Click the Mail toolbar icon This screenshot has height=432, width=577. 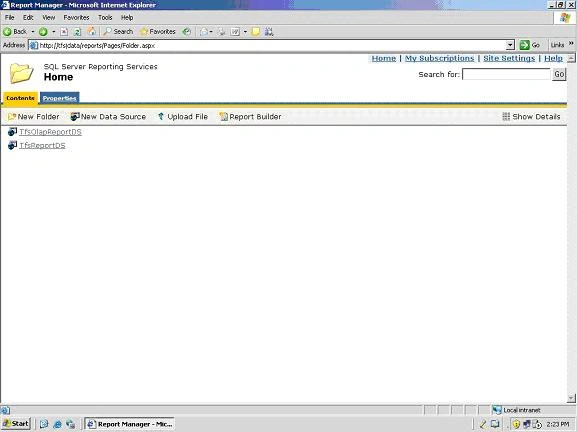[203, 32]
